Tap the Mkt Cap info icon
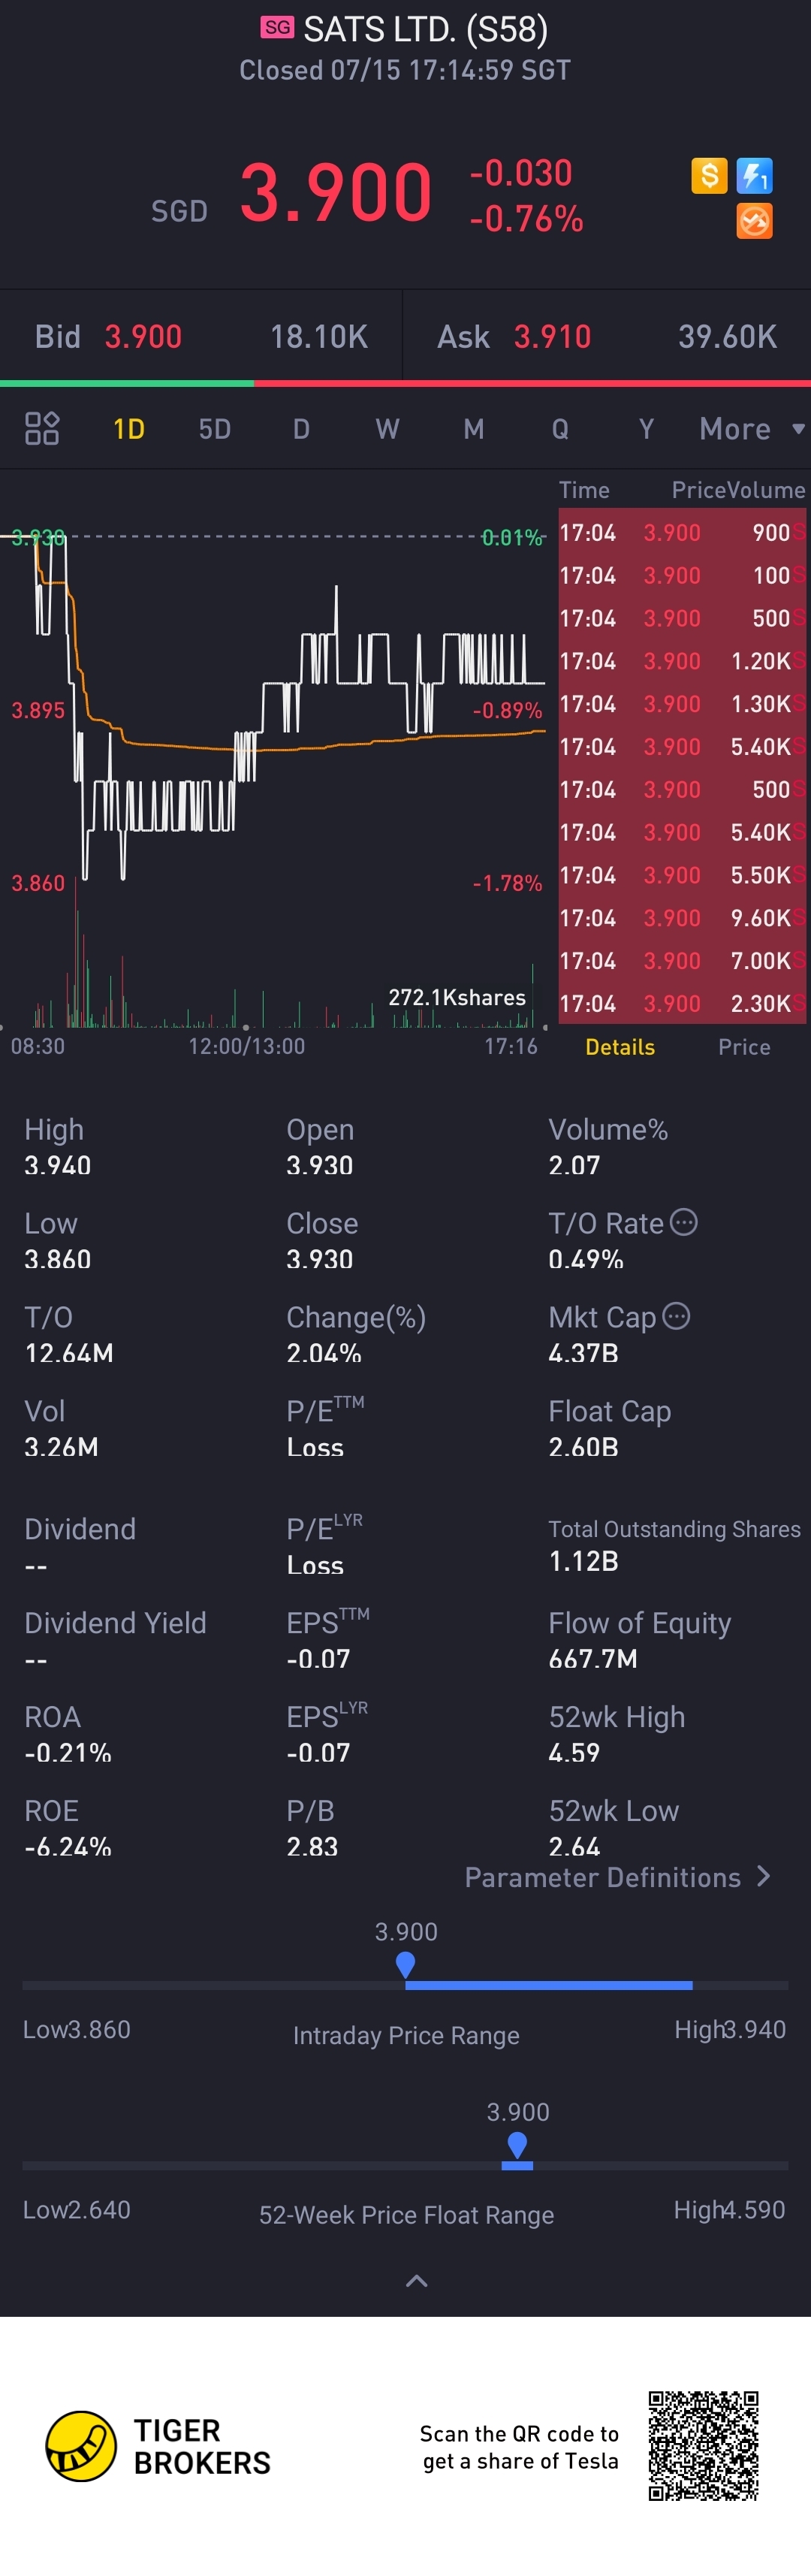 pos(677,1316)
